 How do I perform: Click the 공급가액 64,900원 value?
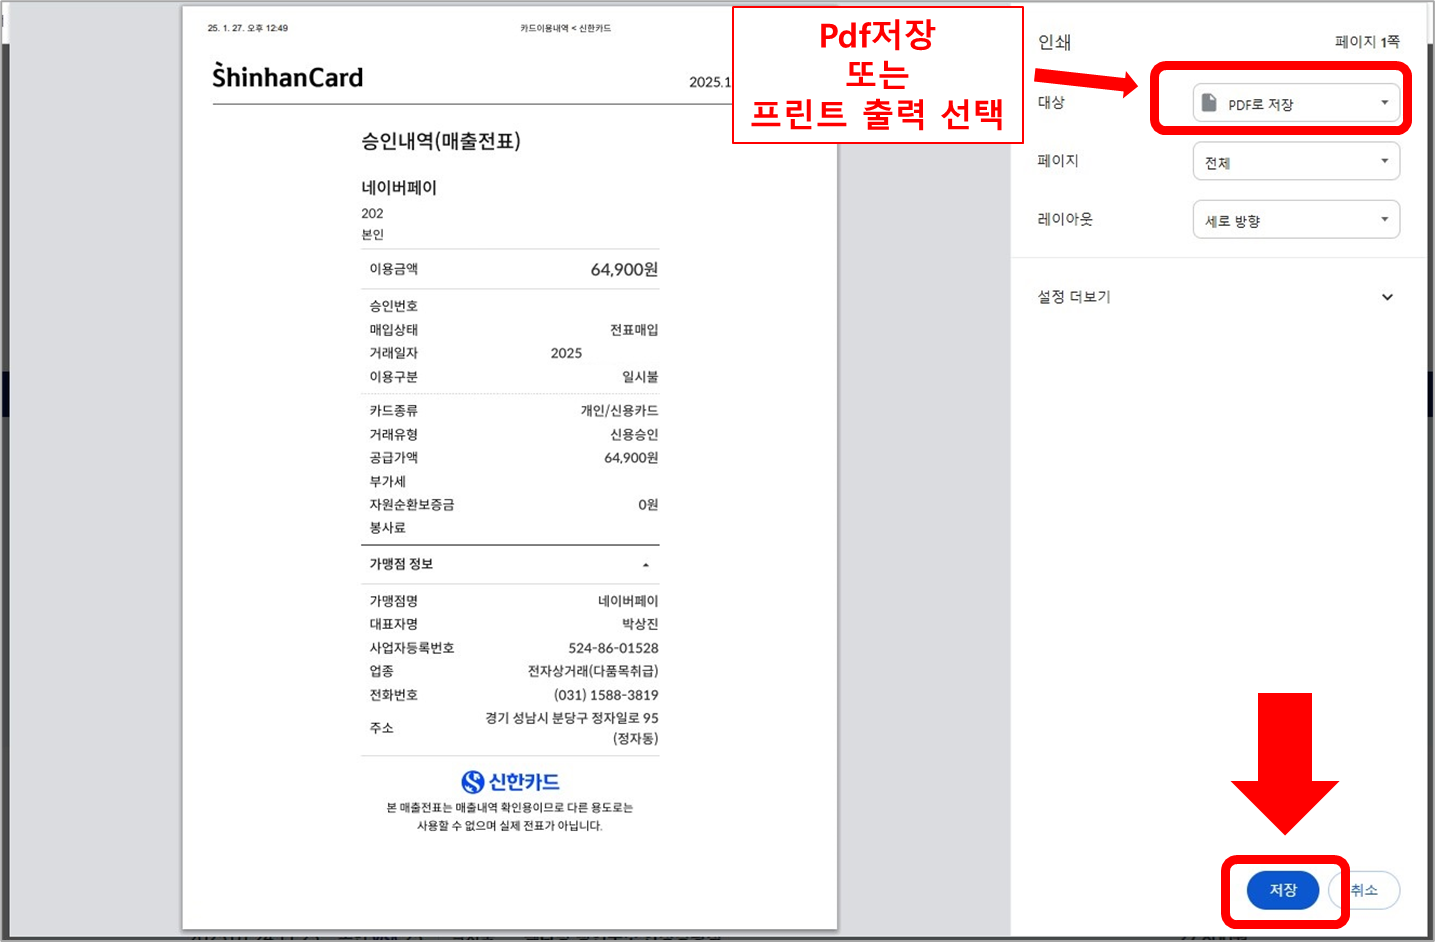631,458
